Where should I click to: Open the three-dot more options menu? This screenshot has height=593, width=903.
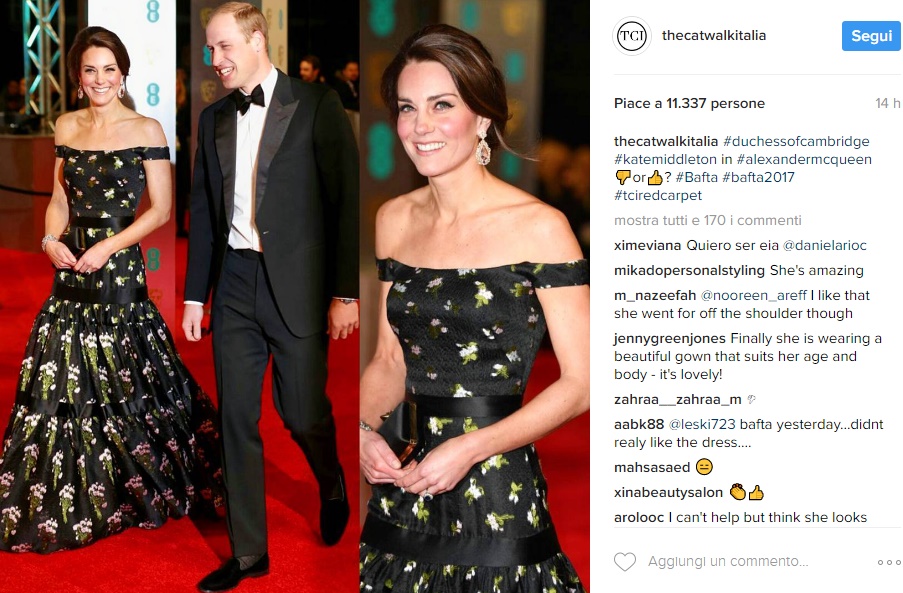pyautogui.click(x=889, y=562)
